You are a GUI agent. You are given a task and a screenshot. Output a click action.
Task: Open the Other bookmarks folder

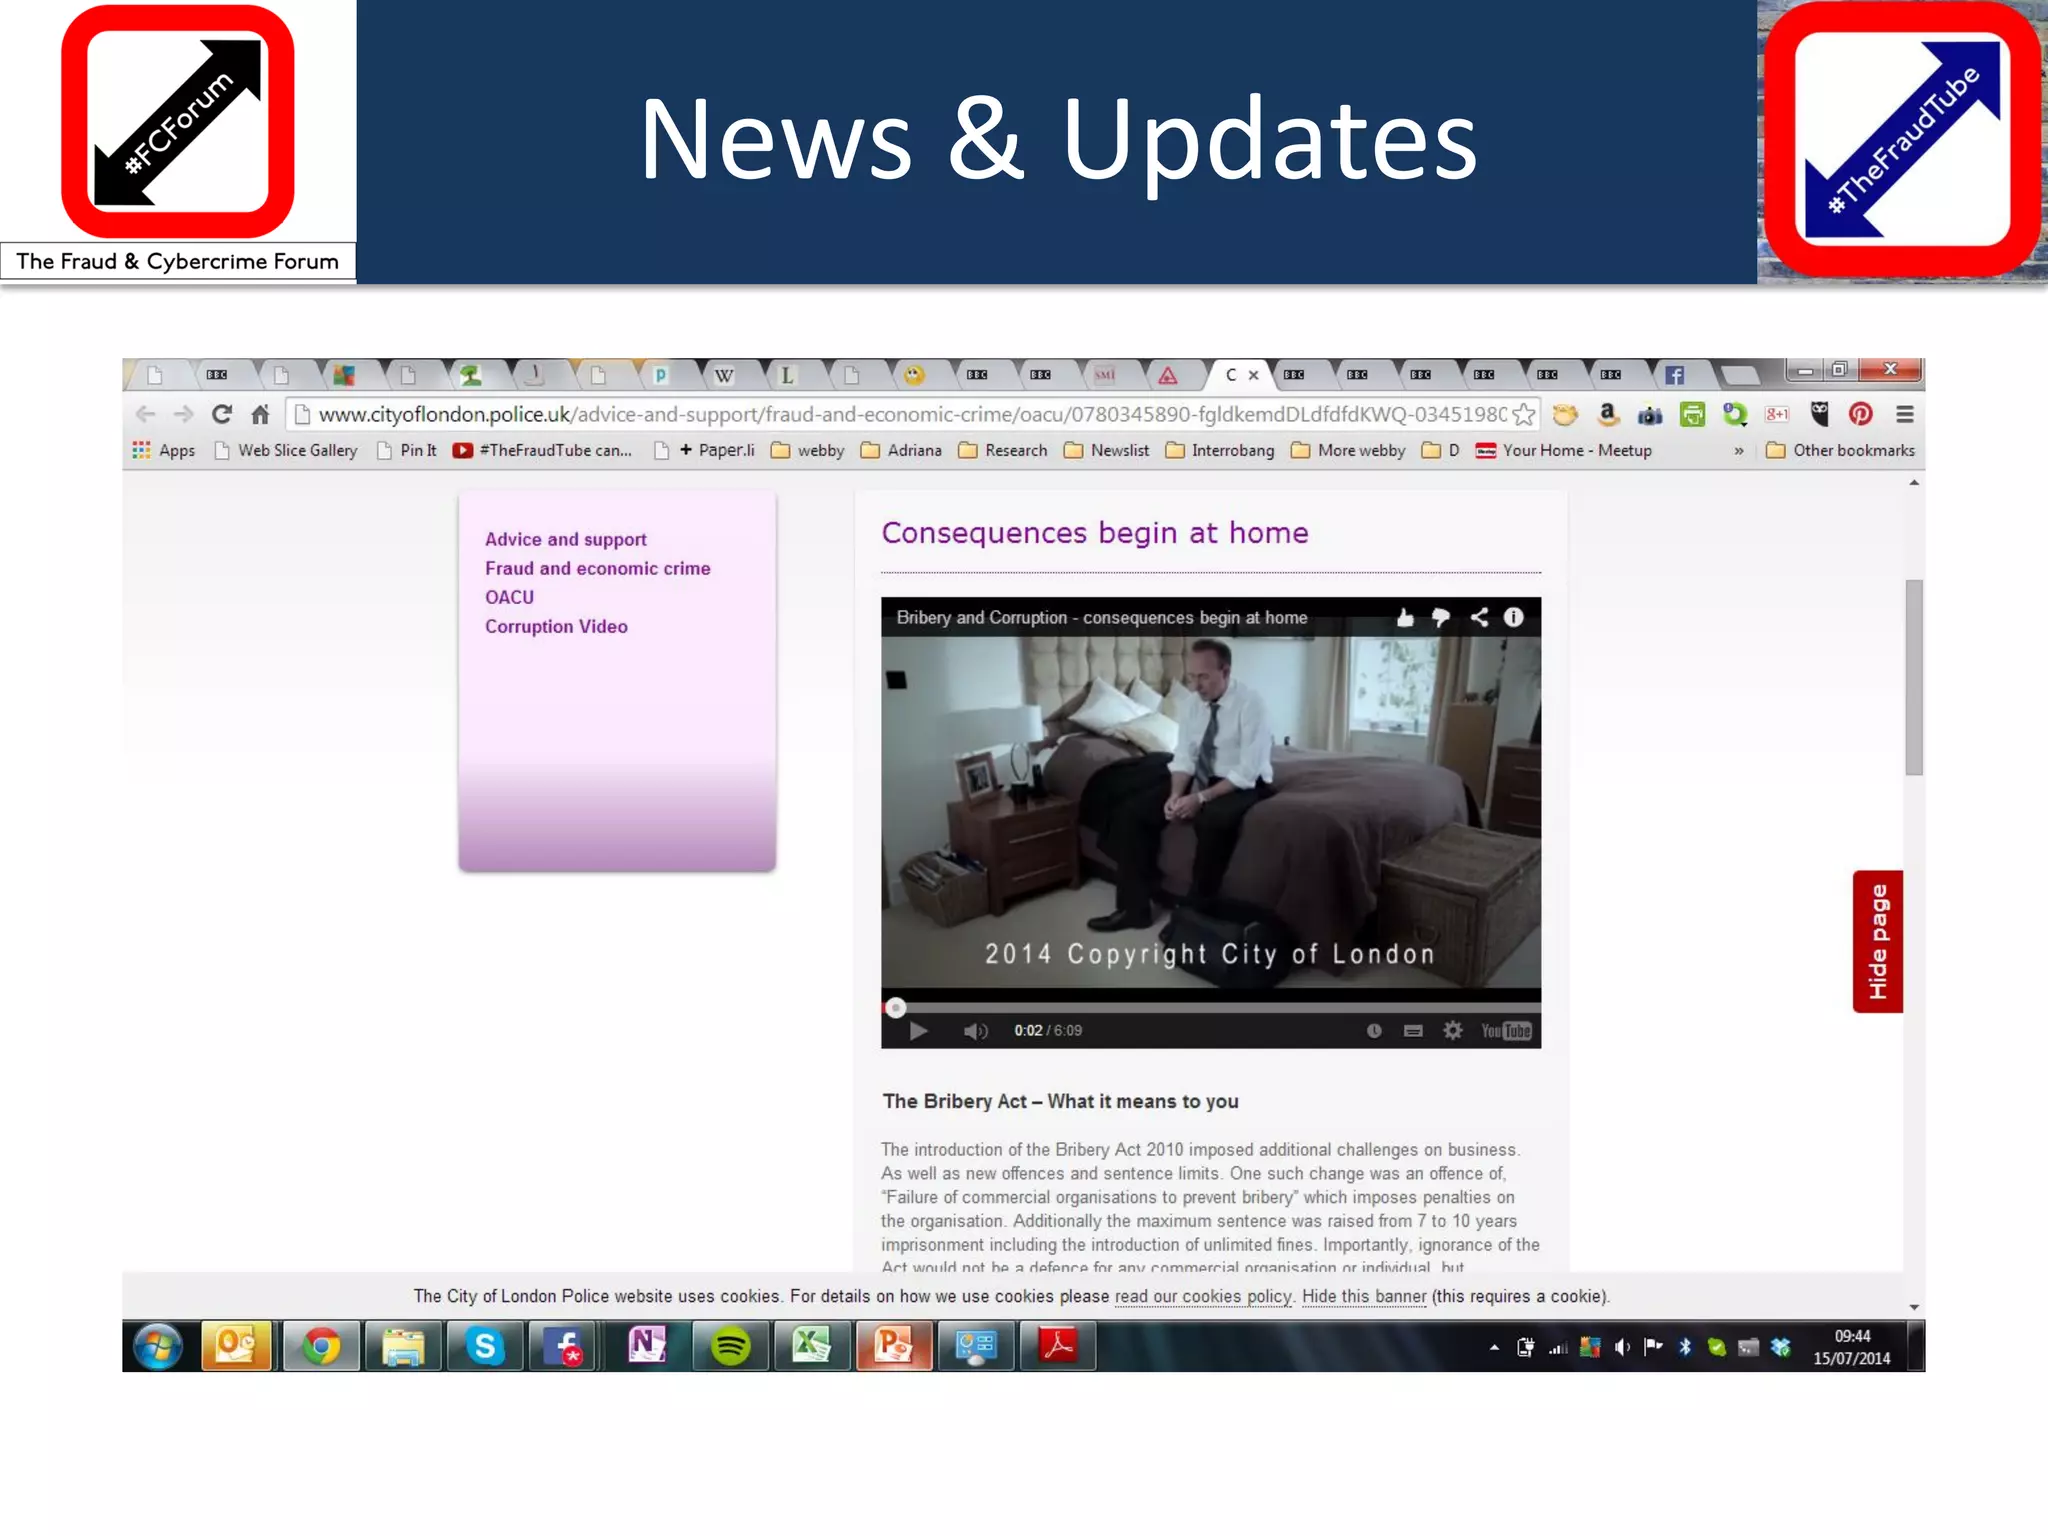click(x=1840, y=451)
